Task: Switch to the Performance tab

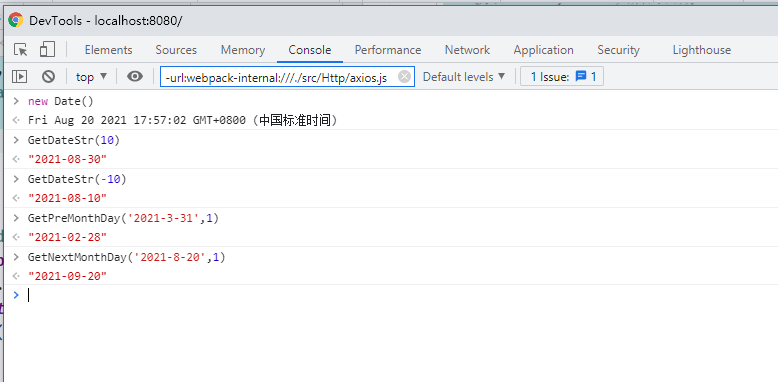Action: [388, 50]
